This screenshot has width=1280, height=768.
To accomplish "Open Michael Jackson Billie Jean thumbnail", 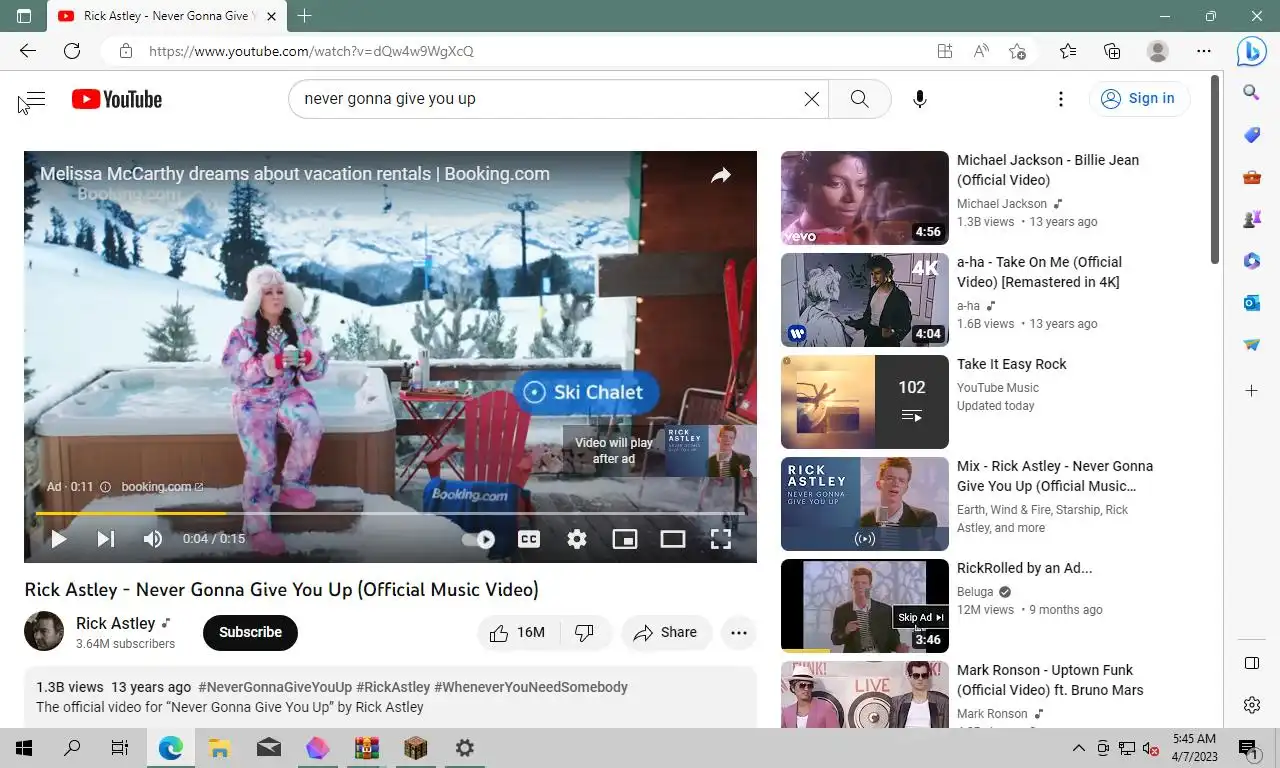I will tap(864, 198).
